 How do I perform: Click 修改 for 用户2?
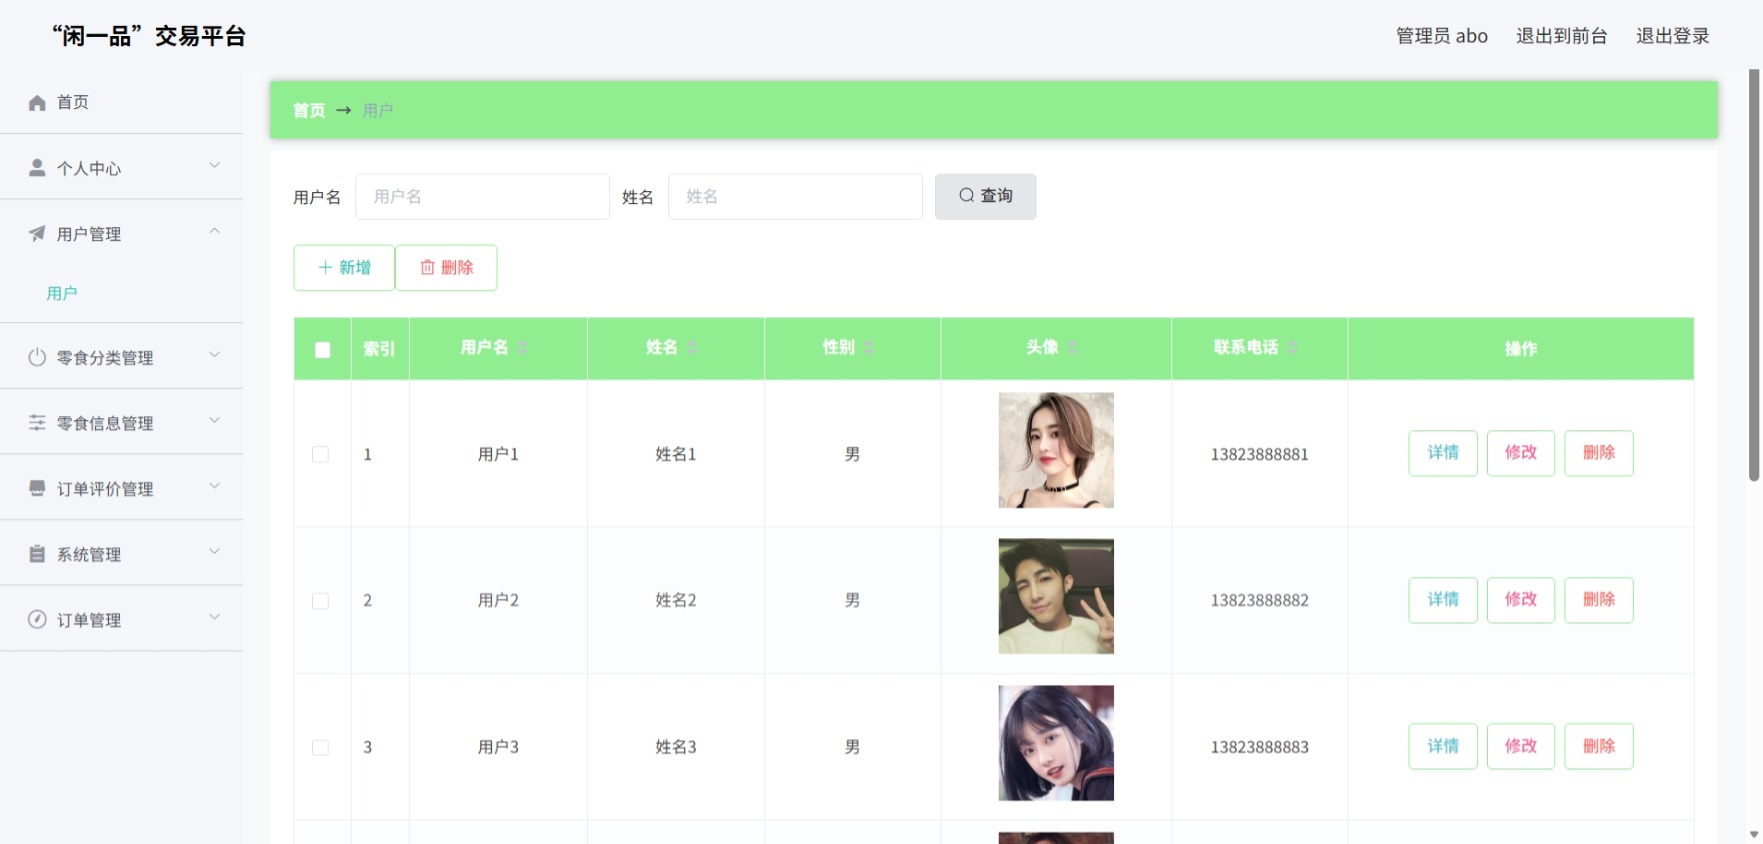(x=1521, y=600)
